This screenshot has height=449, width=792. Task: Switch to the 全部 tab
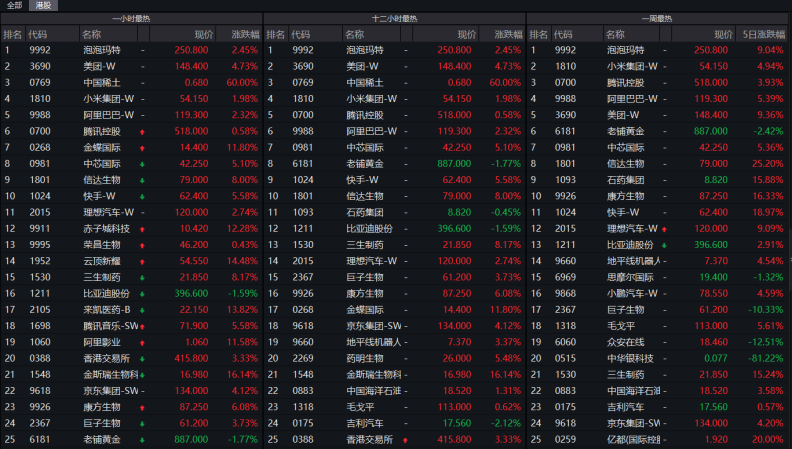(x=14, y=5)
